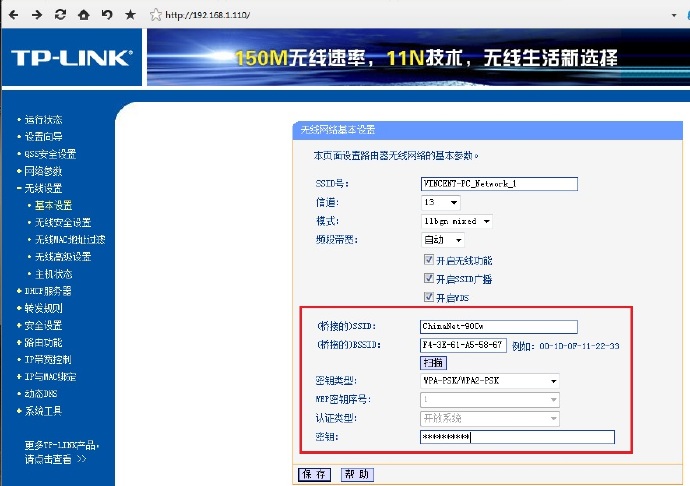This screenshot has width=690, height=486.
Task: Expand 安全设置 menu
Action: tap(43, 325)
